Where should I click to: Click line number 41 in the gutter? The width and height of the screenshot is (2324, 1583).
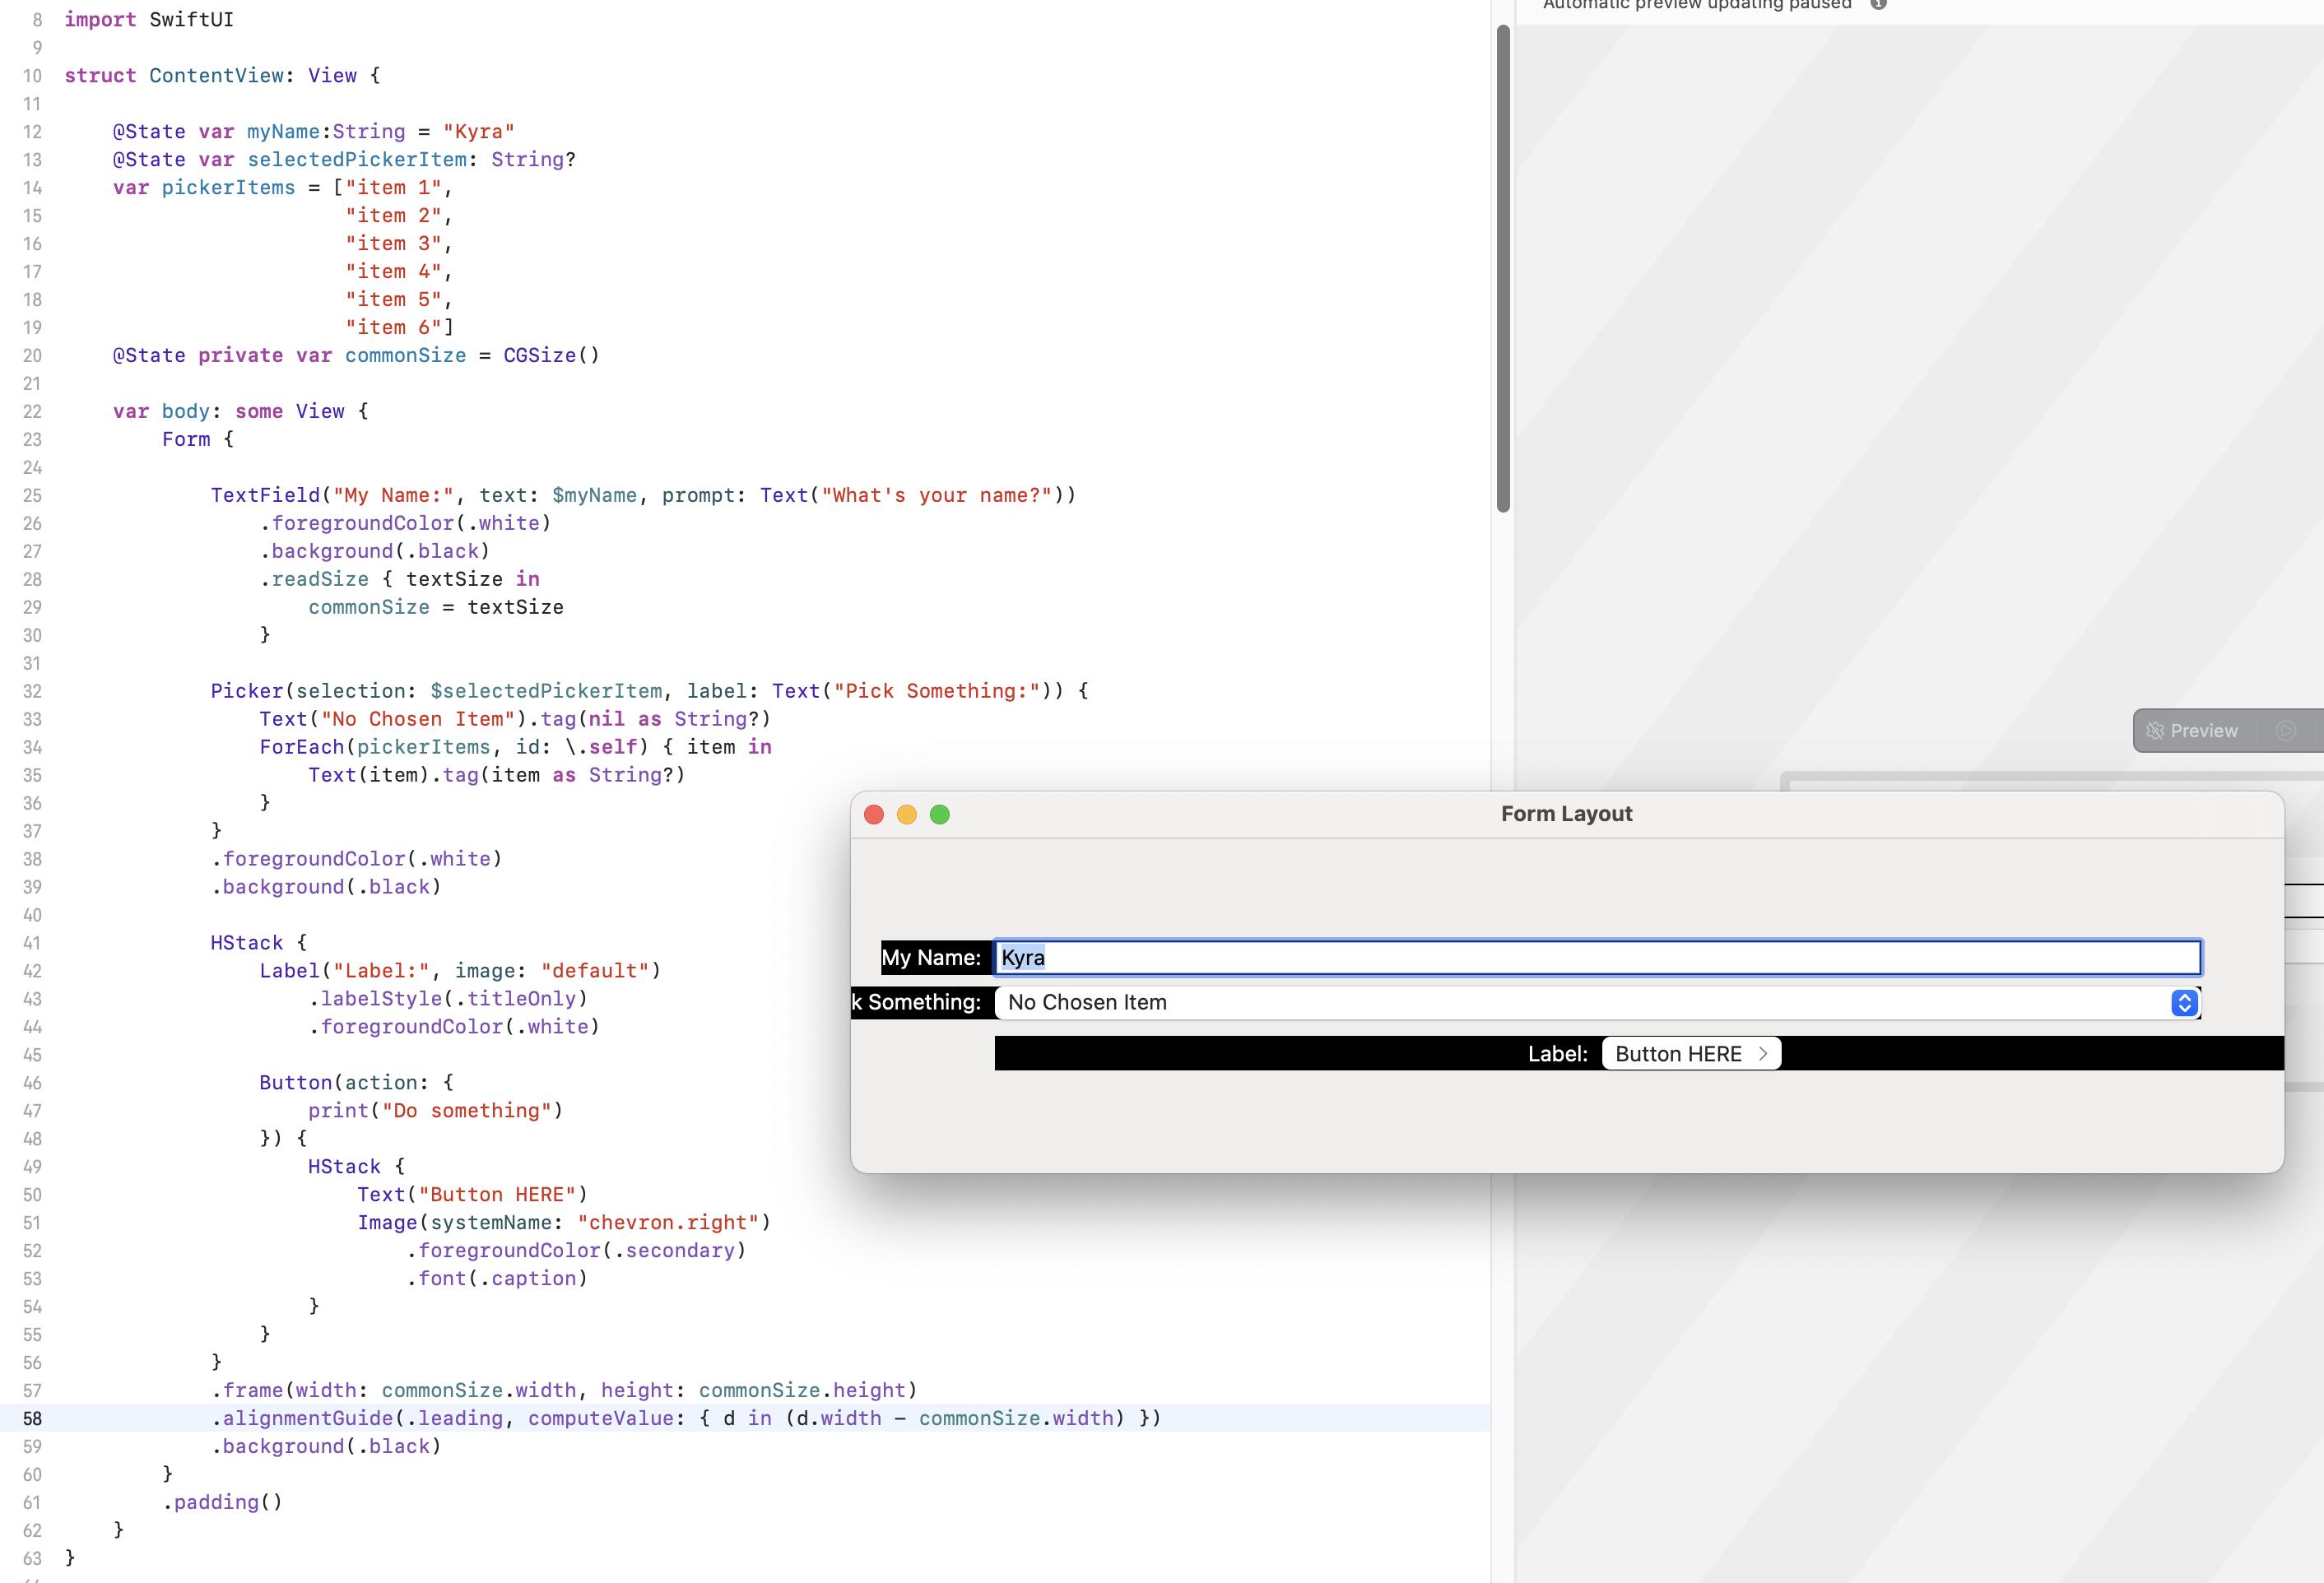point(32,943)
